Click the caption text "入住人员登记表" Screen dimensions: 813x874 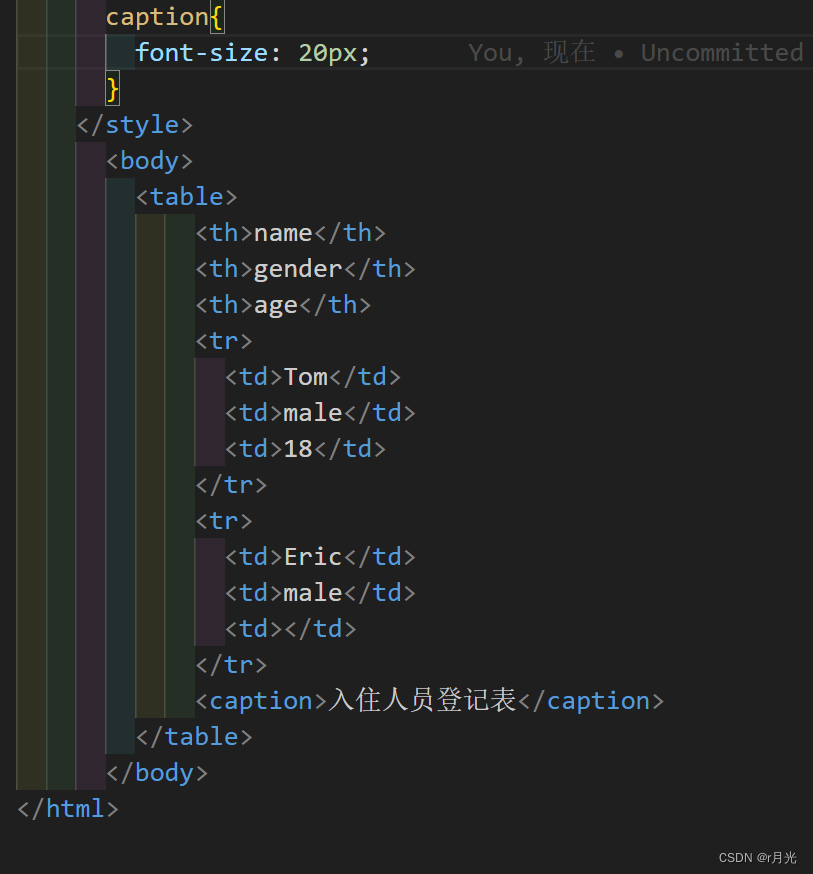tap(422, 700)
